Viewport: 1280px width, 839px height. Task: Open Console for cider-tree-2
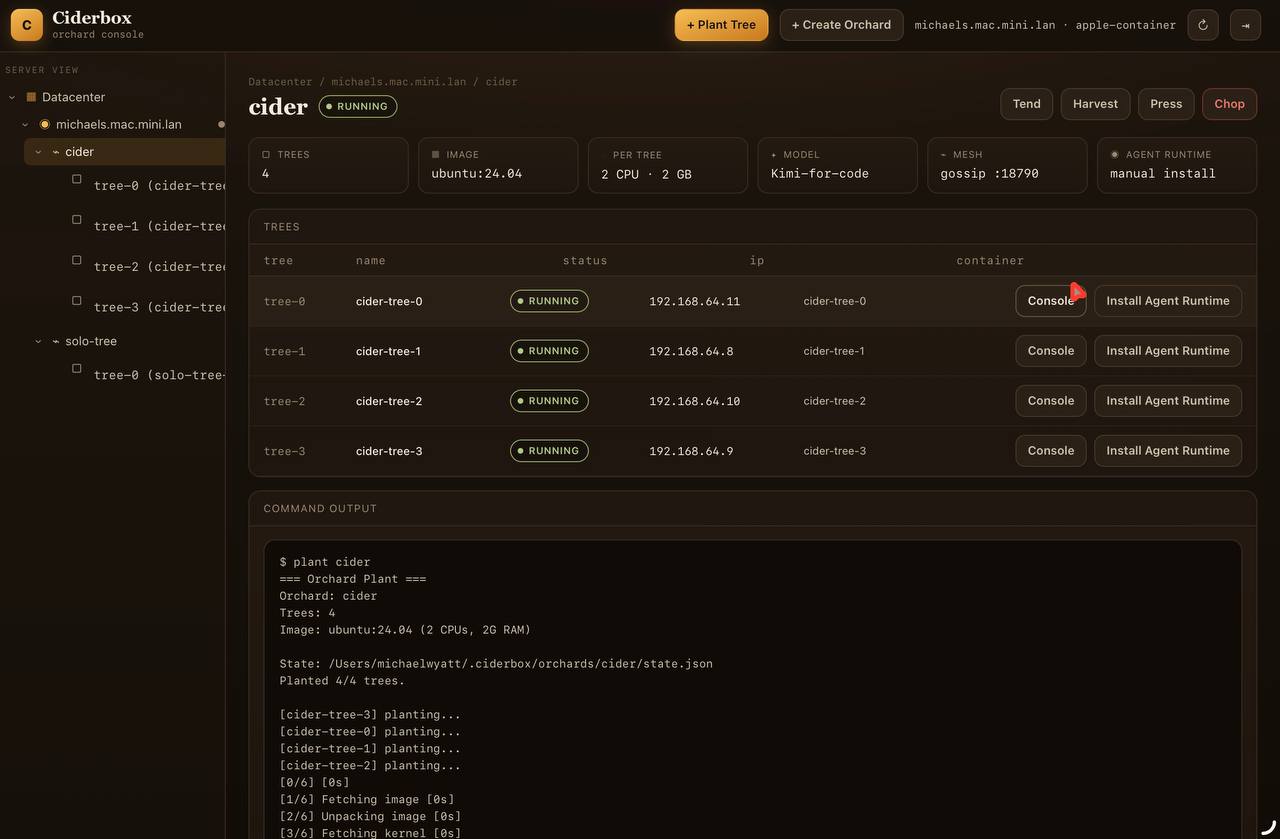point(1050,401)
